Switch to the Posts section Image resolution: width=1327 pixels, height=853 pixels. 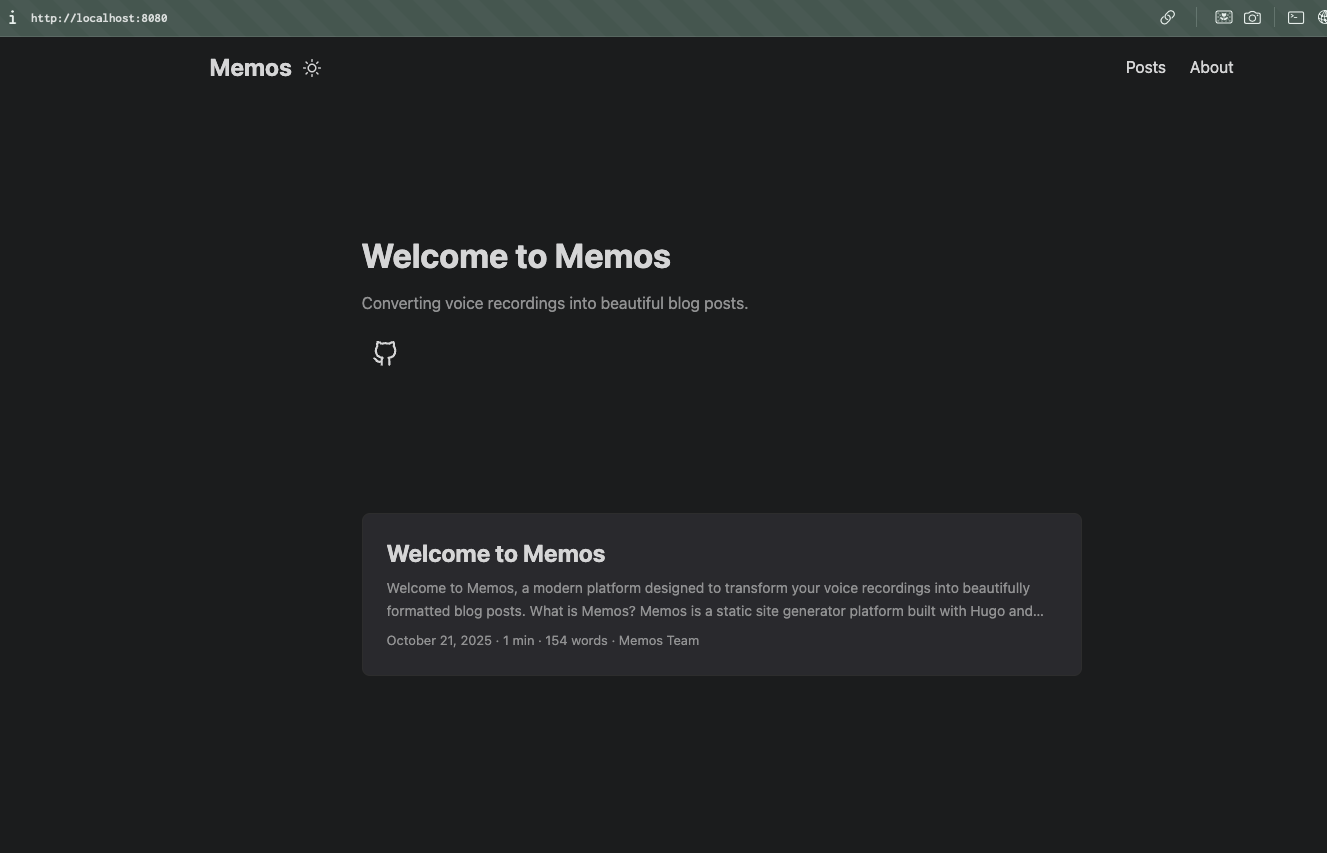1145,67
